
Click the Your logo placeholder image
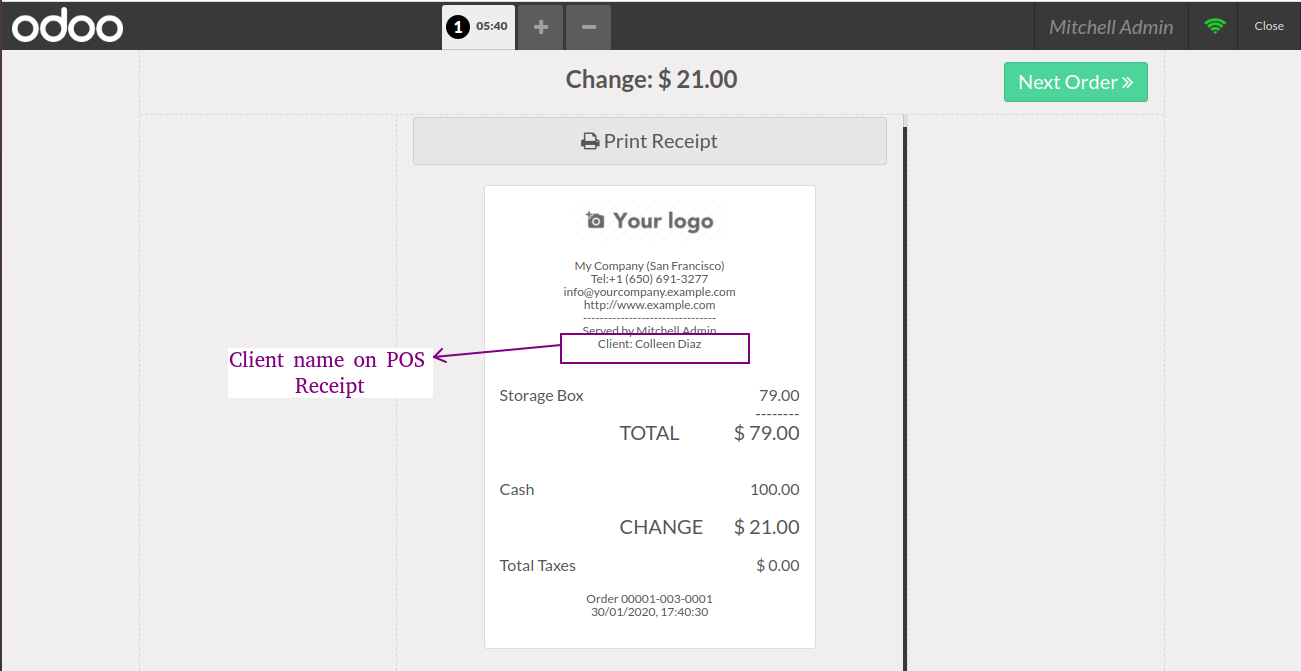tap(650, 221)
